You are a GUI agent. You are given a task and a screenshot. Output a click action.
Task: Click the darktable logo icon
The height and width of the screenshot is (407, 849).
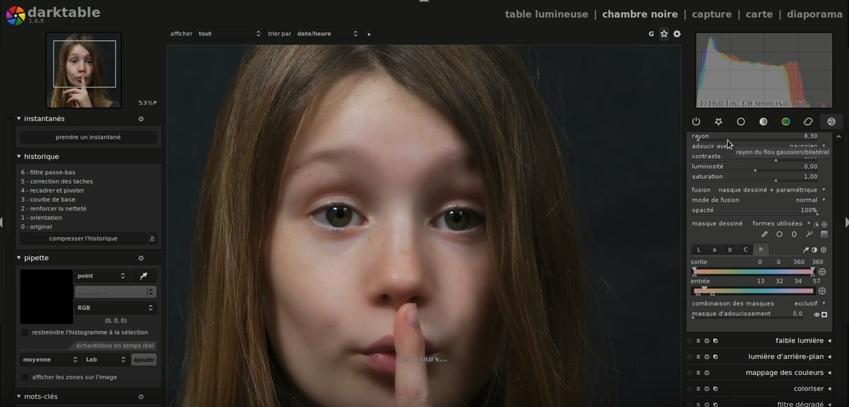(x=16, y=15)
